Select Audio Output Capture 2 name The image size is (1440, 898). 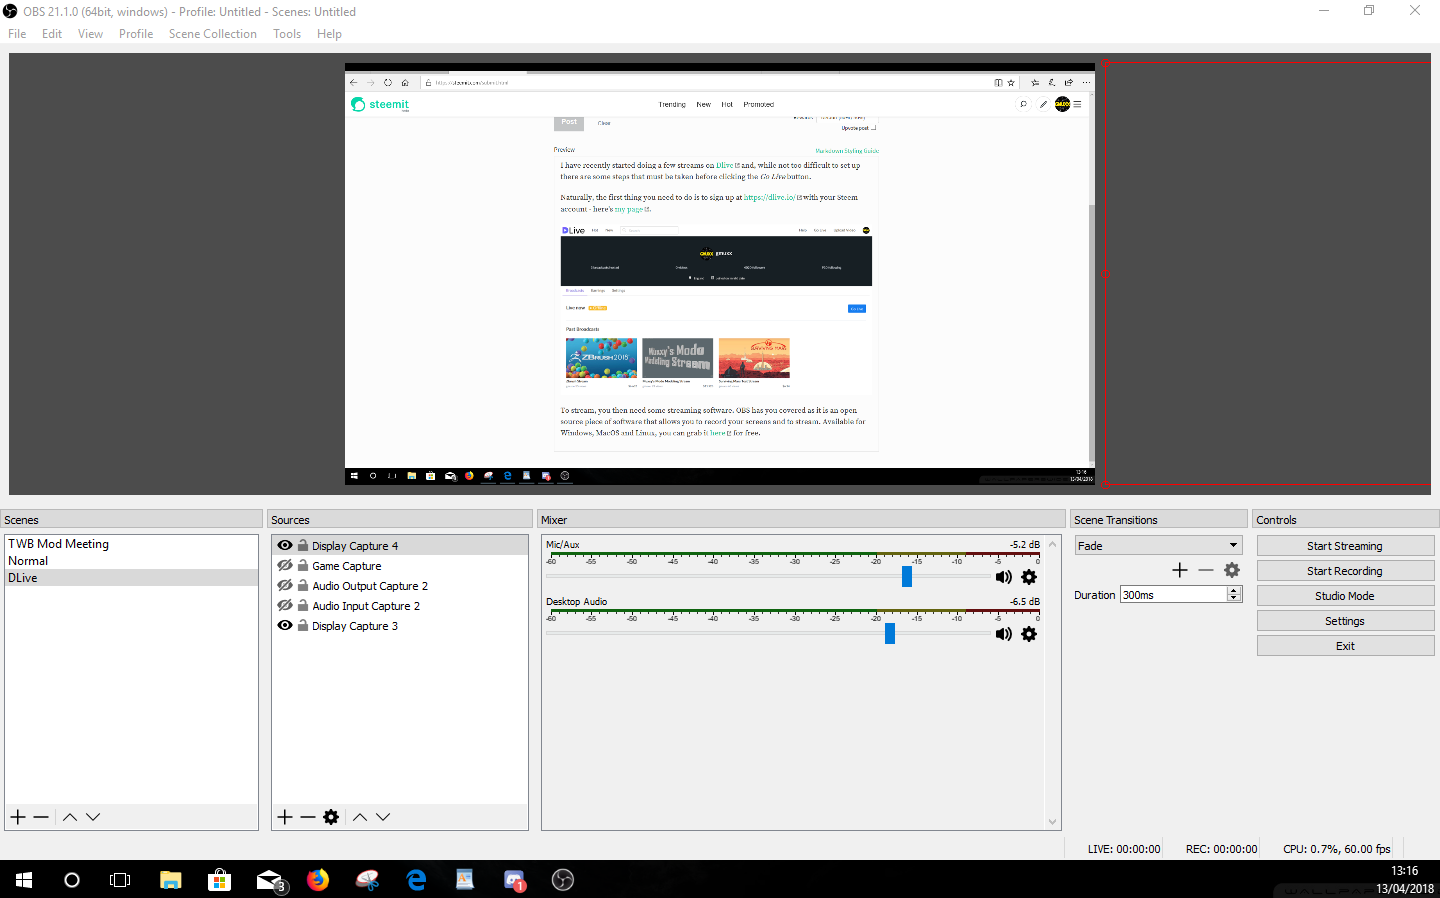click(x=370, y=586)
